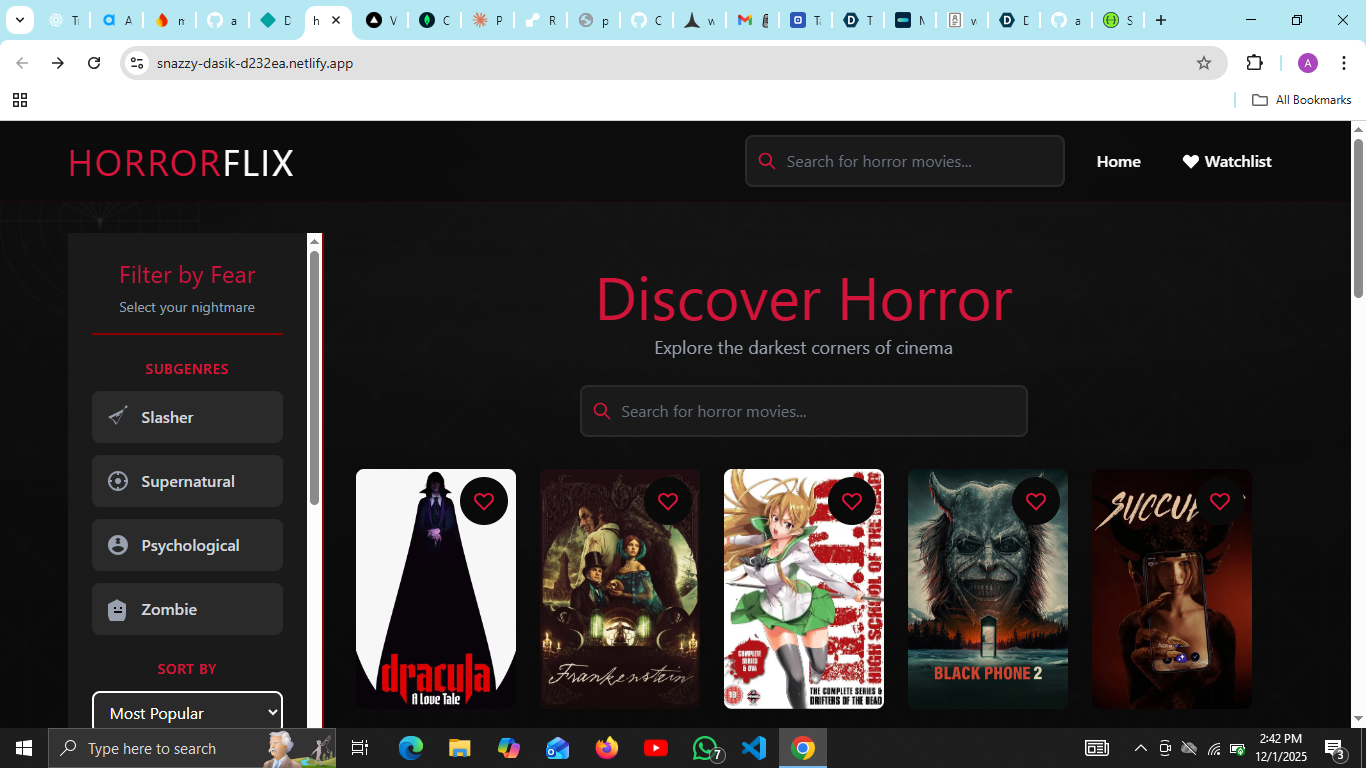Click the browser forward arrow
1366x768 pixels.
coord(58,63)
